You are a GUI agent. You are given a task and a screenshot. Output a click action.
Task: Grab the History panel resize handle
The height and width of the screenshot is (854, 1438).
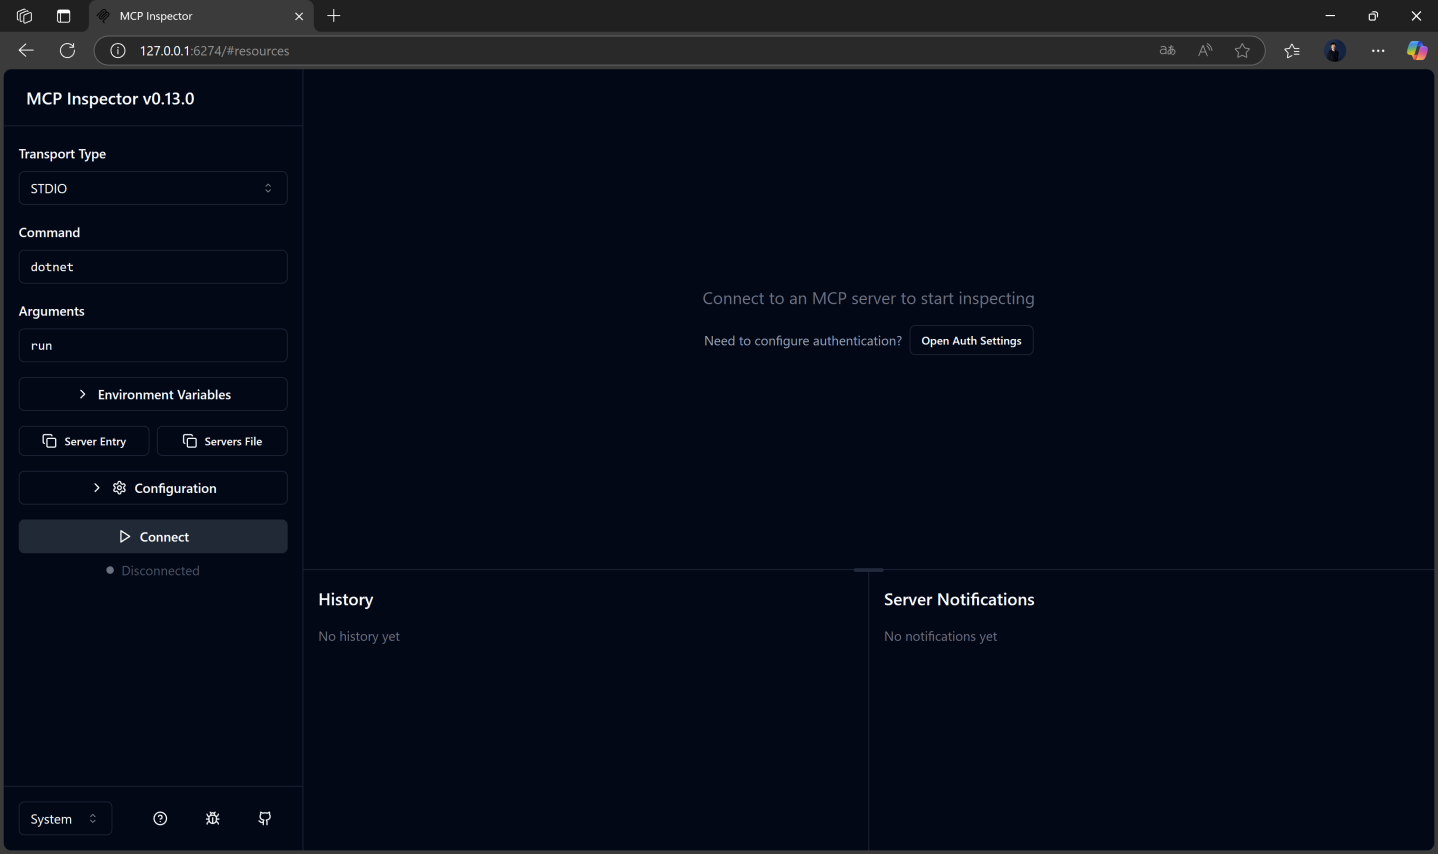pyautogui.click(x=869, y=570)
